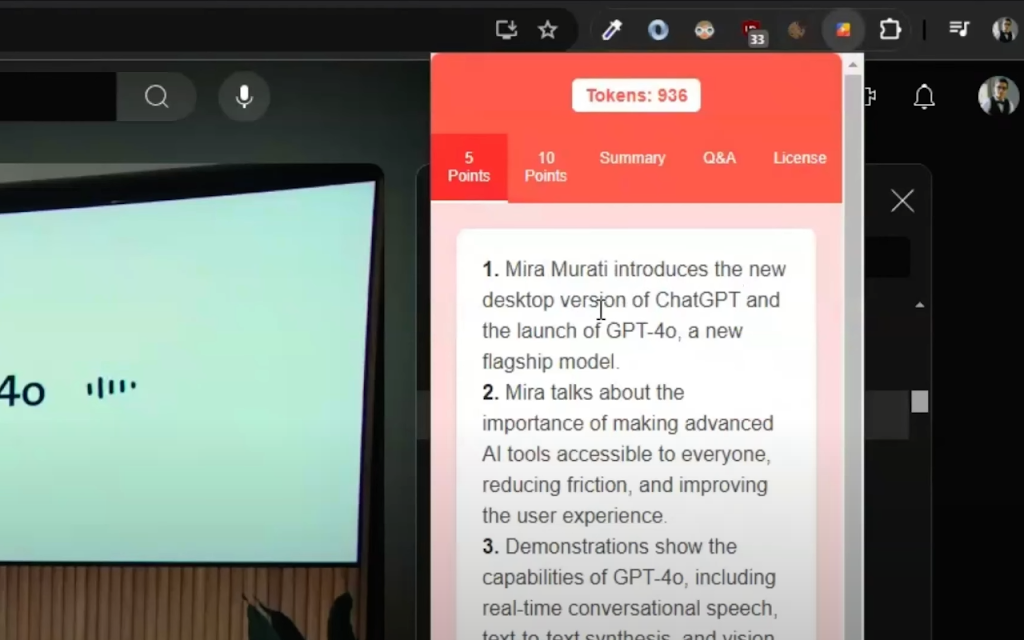
Task: Open the Chrome profile avatar
Action: click(1004, 29)
